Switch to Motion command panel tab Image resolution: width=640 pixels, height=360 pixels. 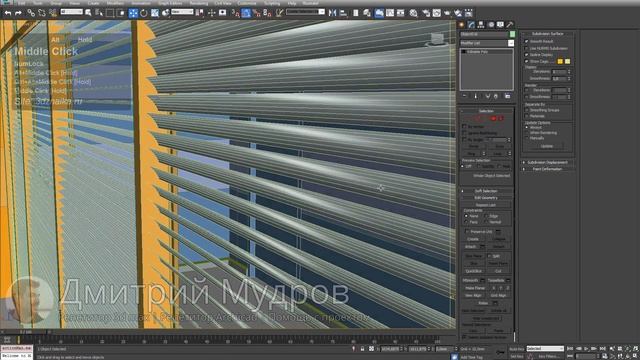pos(491,24)
